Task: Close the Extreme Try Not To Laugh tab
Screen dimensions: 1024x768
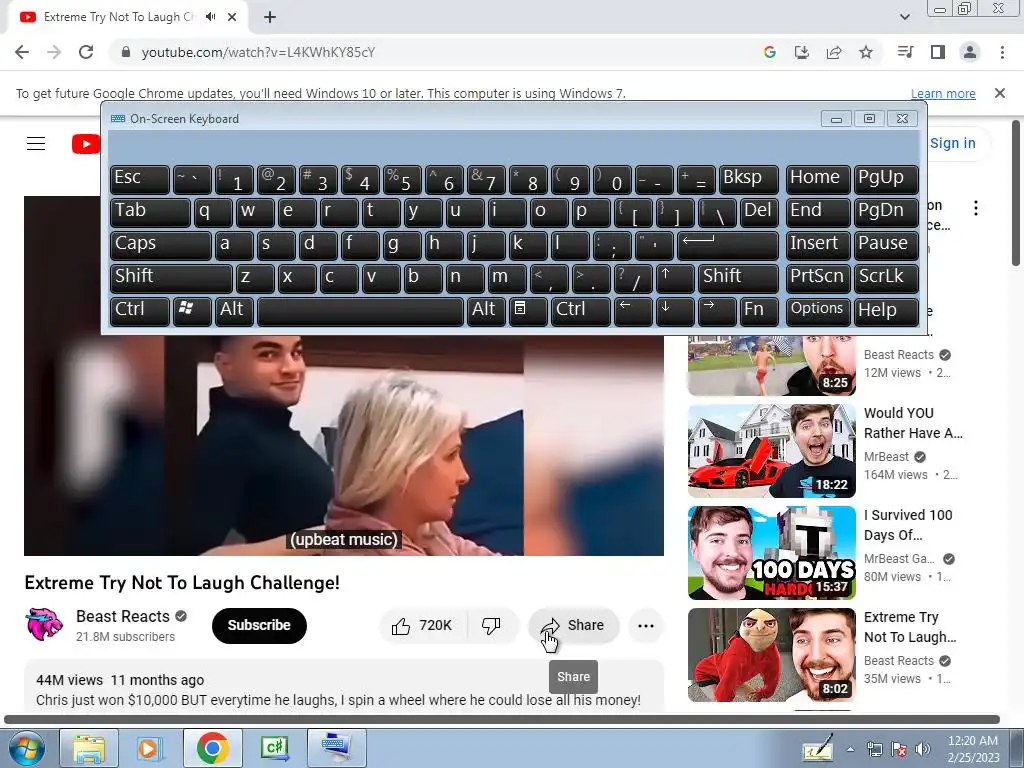Action: [x=232, y=17]
